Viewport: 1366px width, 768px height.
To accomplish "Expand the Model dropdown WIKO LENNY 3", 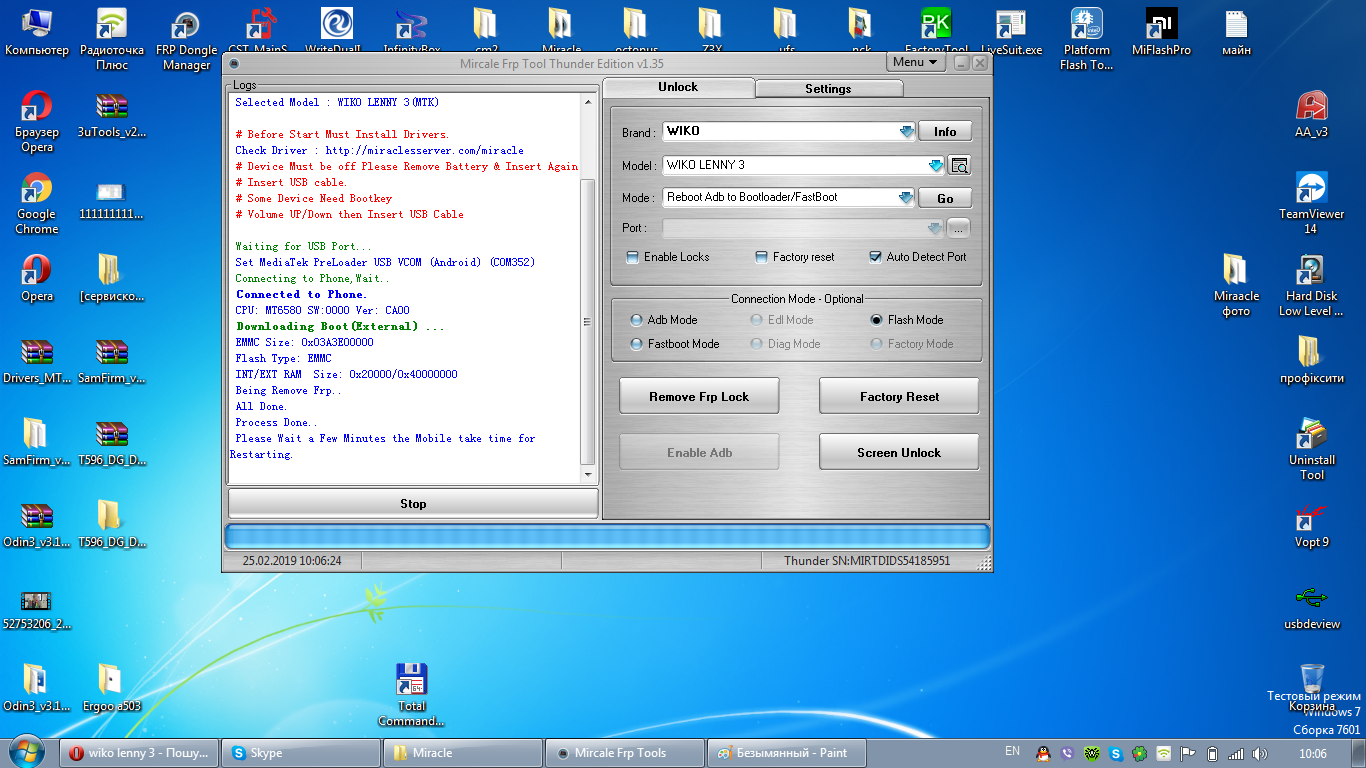I will pyautogui.click(x=935, y=165).
